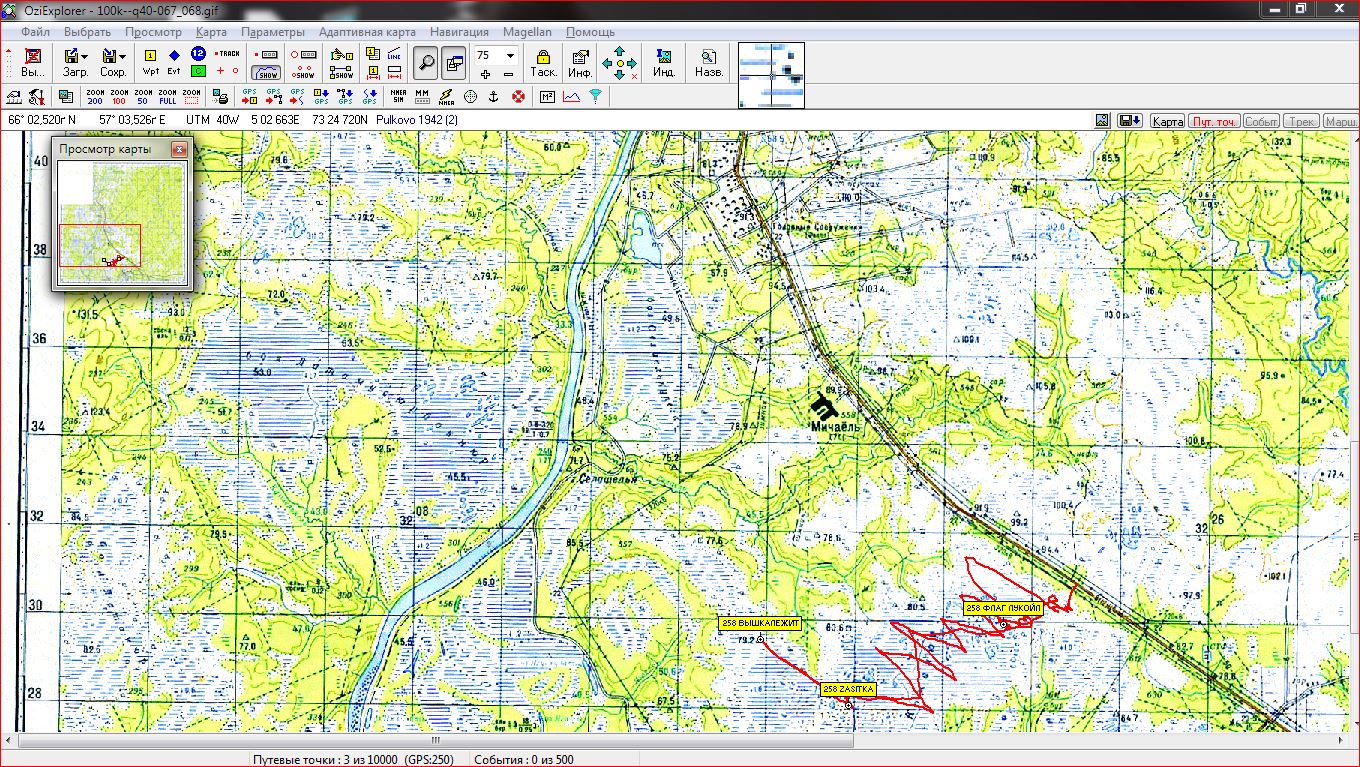Click the Инф. map info button
Image resolution: width=1360 pixels, height=767 pixels.
580,62
